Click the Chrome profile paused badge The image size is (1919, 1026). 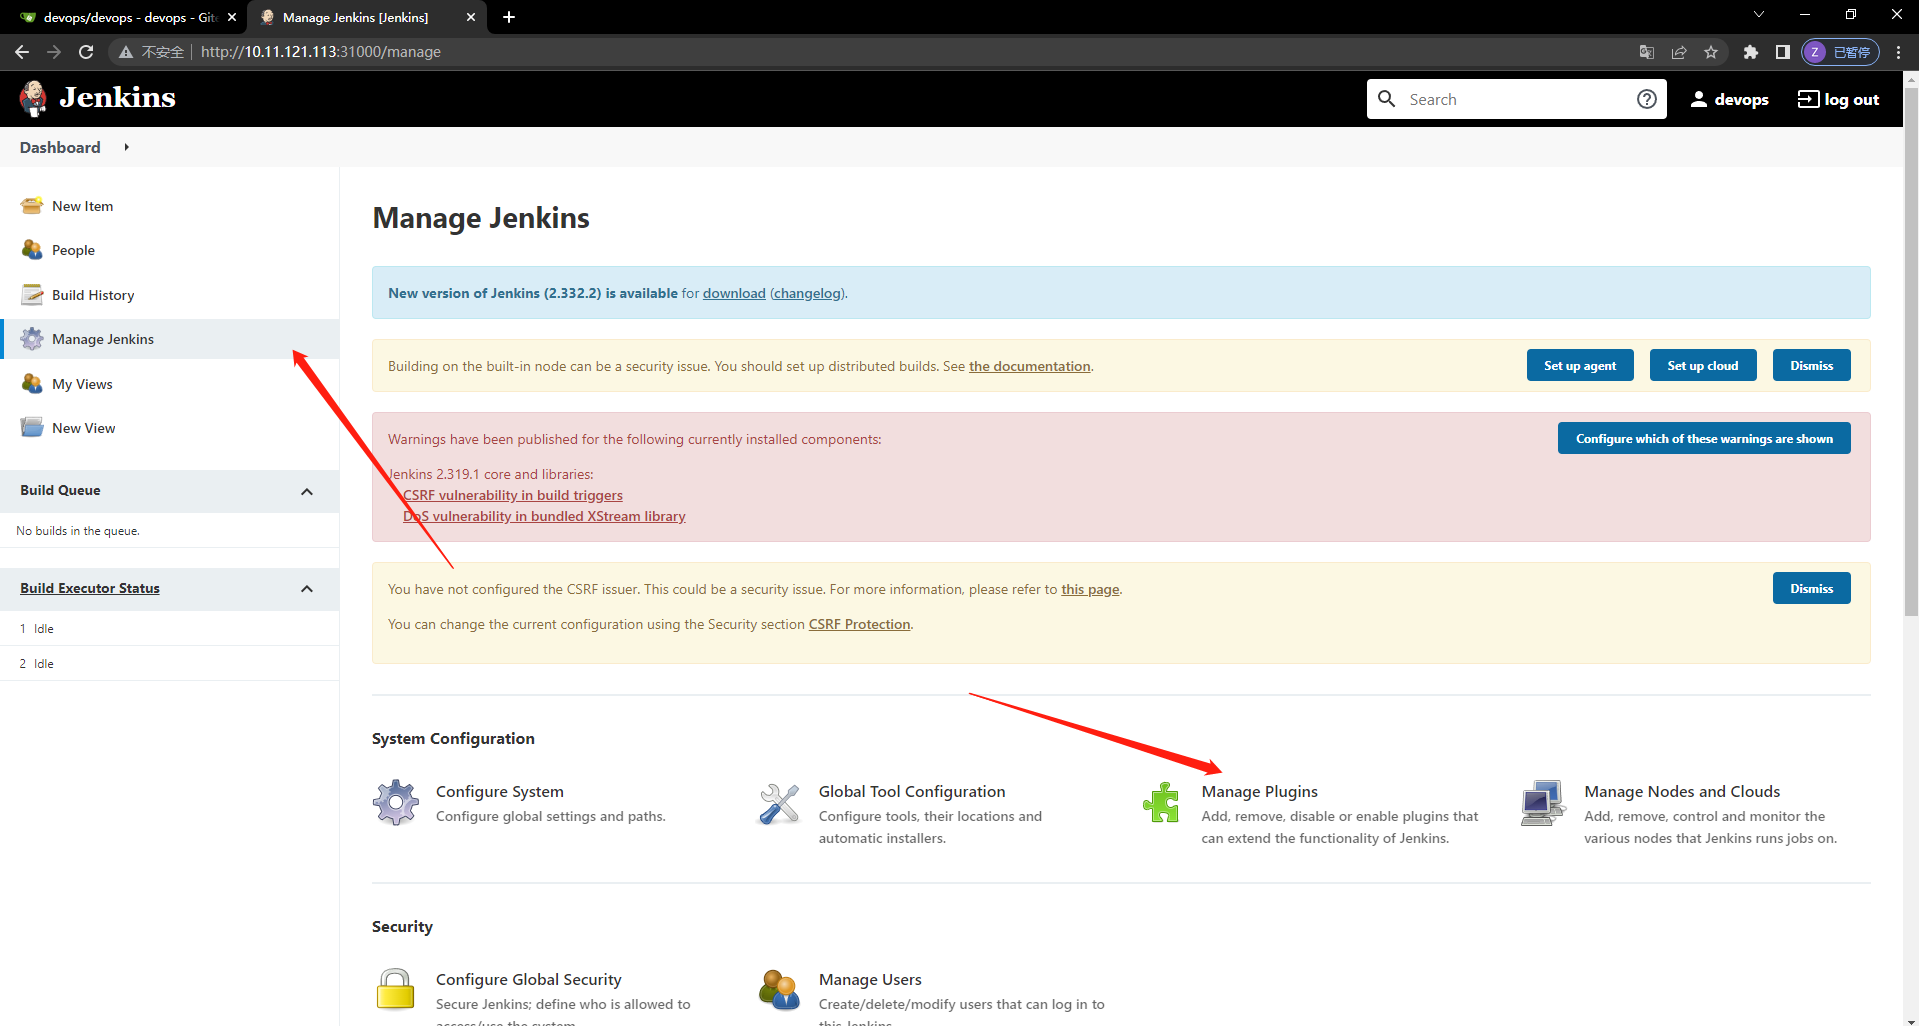click(x=1840, y=52)
